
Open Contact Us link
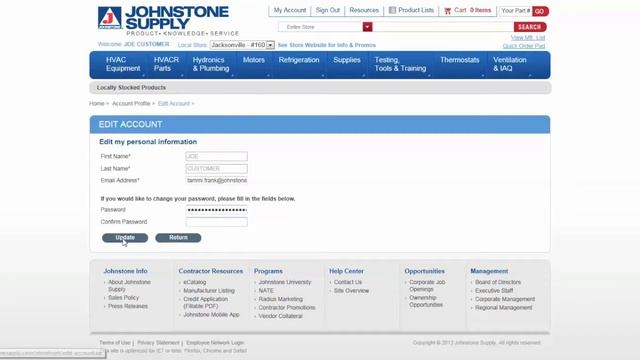pyautogui.click(x=347, y=282)
